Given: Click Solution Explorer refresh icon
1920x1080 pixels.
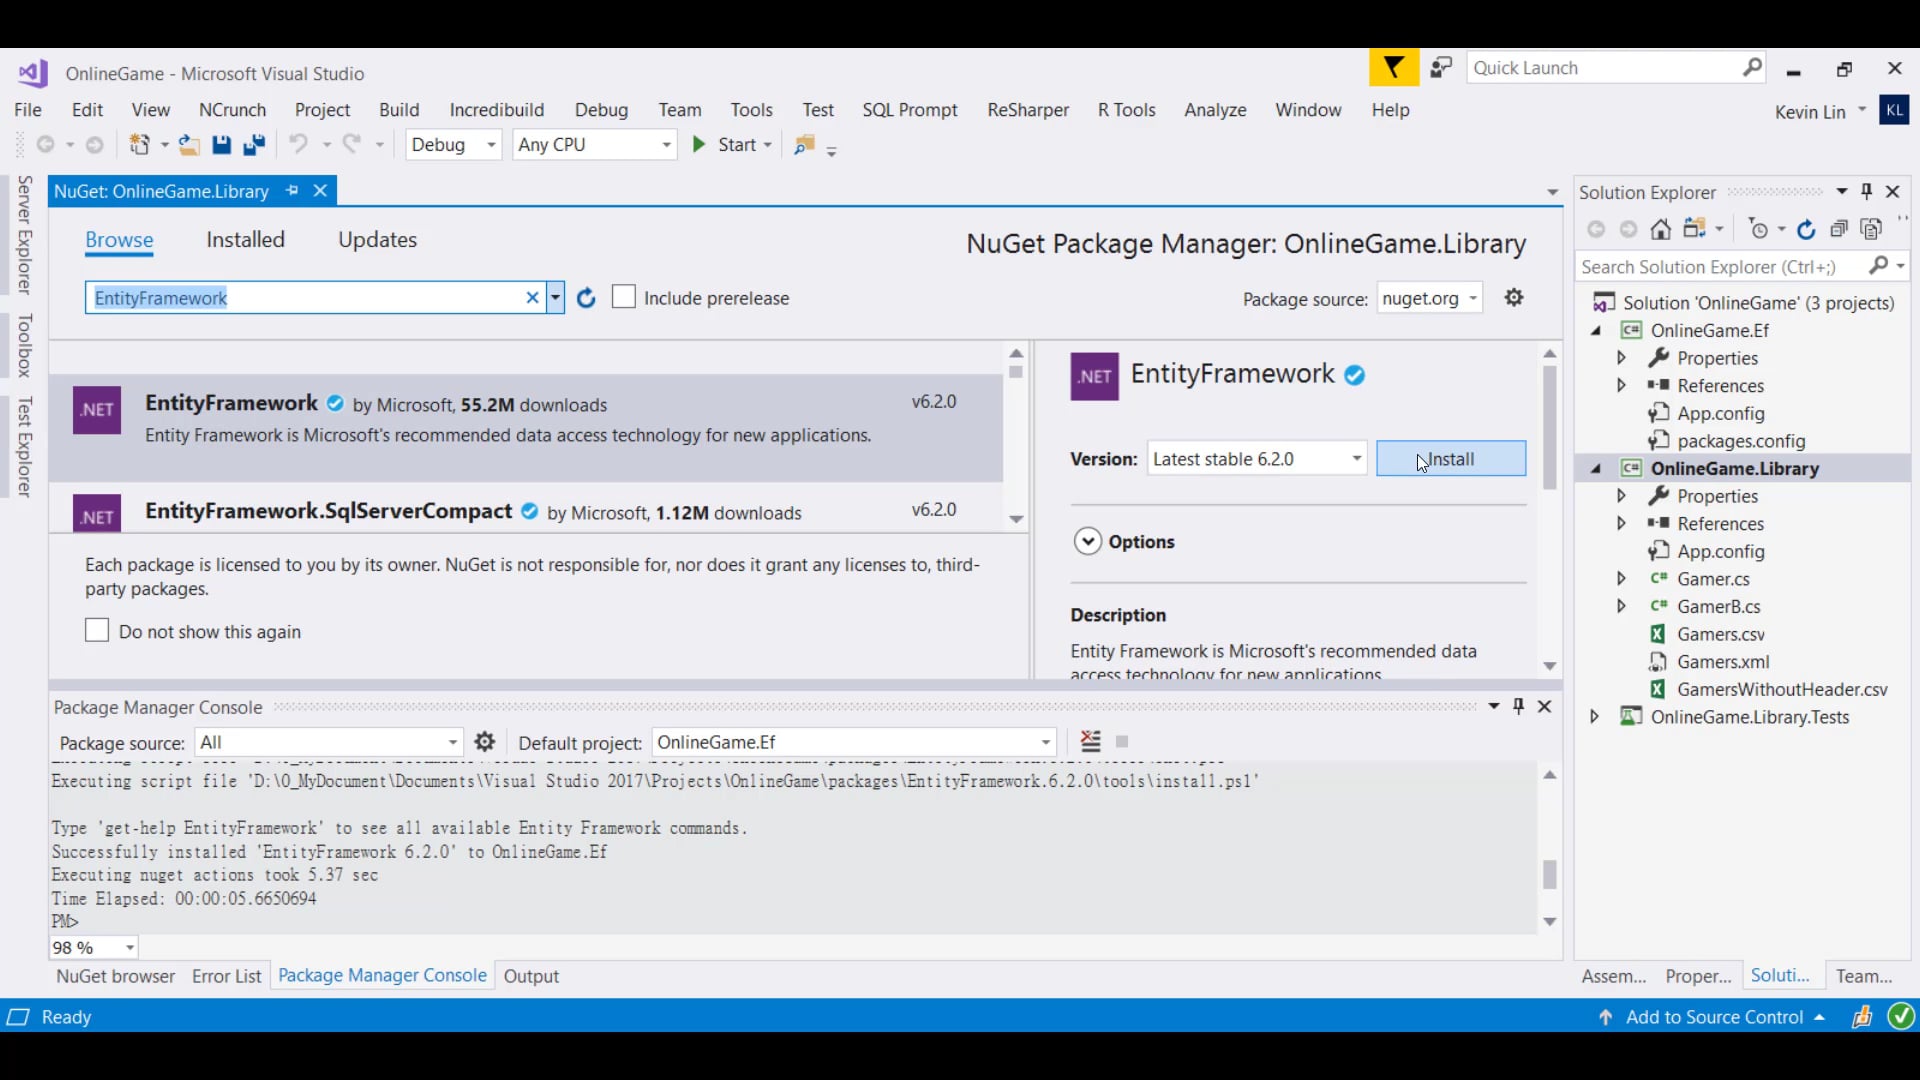Looking at the screenshot, I should 1806,230.
